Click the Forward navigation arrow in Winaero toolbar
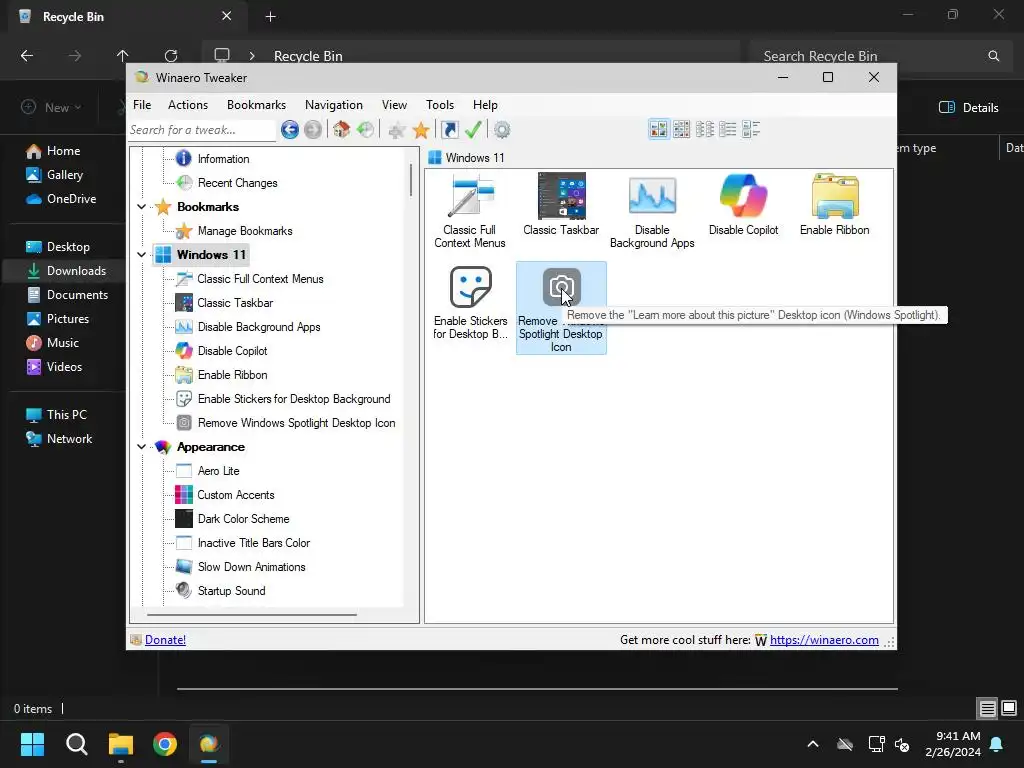1024x768 pixels. [313, 130]
